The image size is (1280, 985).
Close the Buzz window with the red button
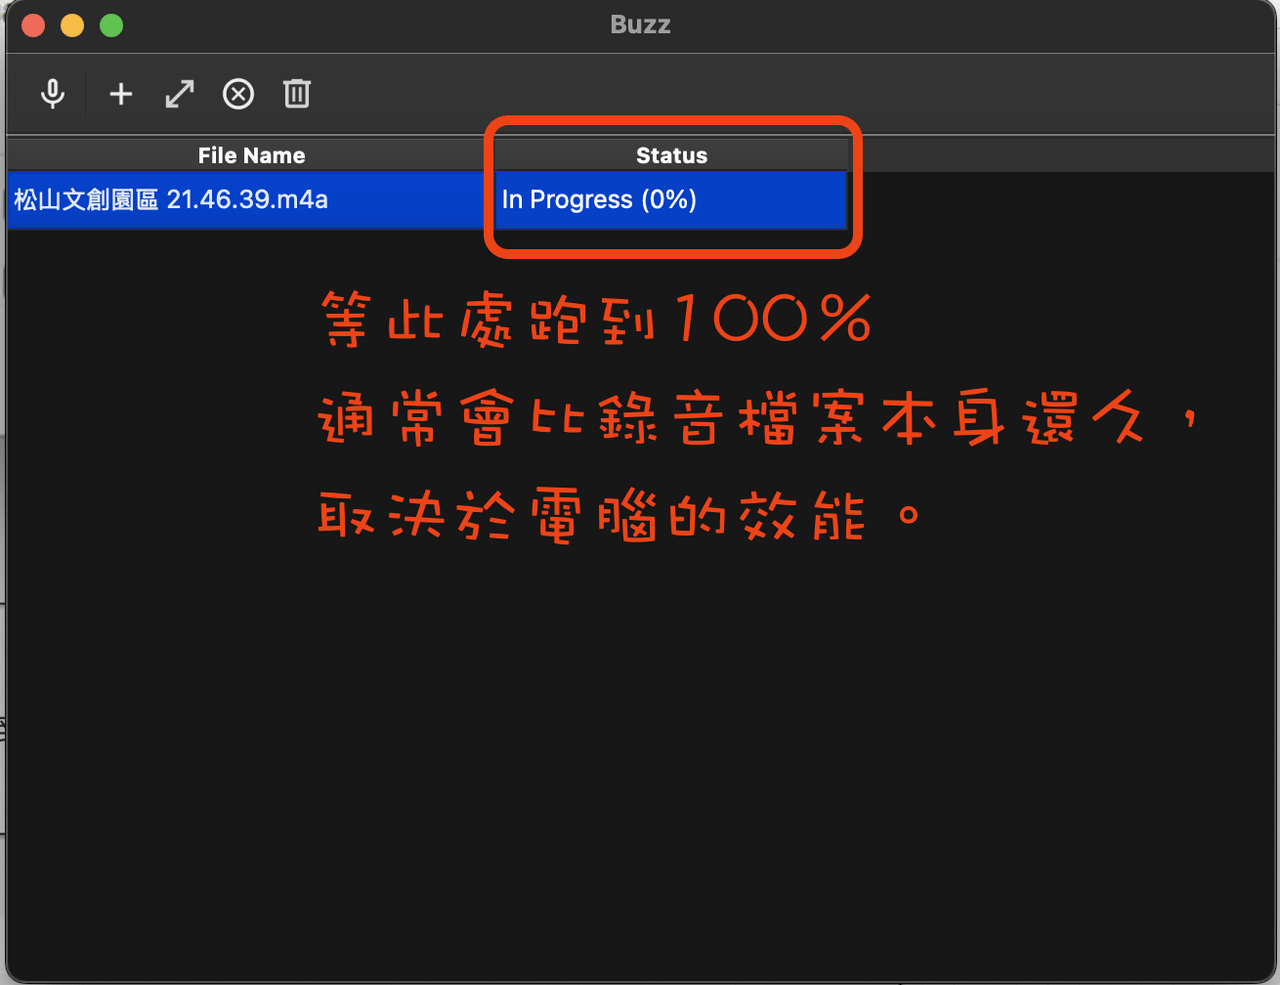click(x=34, y=25)
